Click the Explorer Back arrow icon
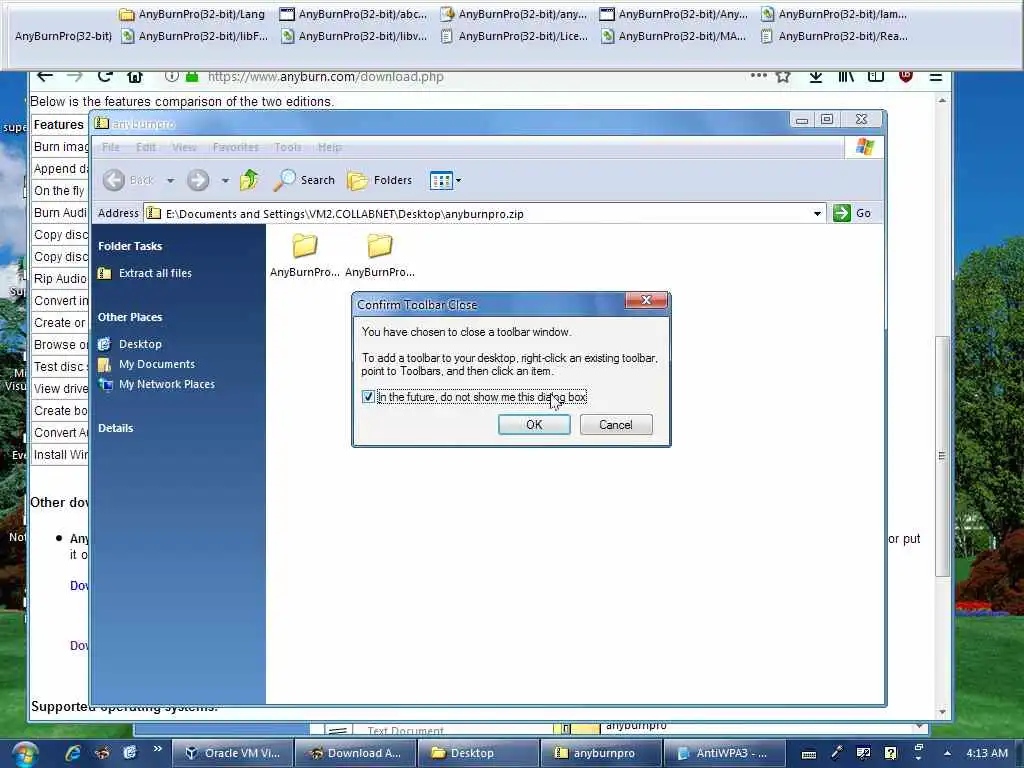 pos(114,180)
